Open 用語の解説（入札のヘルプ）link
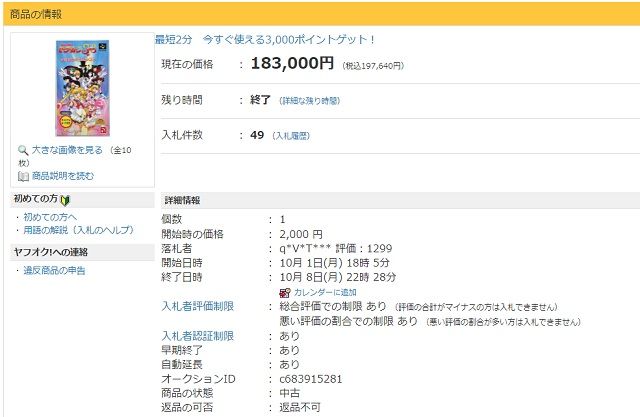Screen dimensions: 640x417 coord(78,230)
